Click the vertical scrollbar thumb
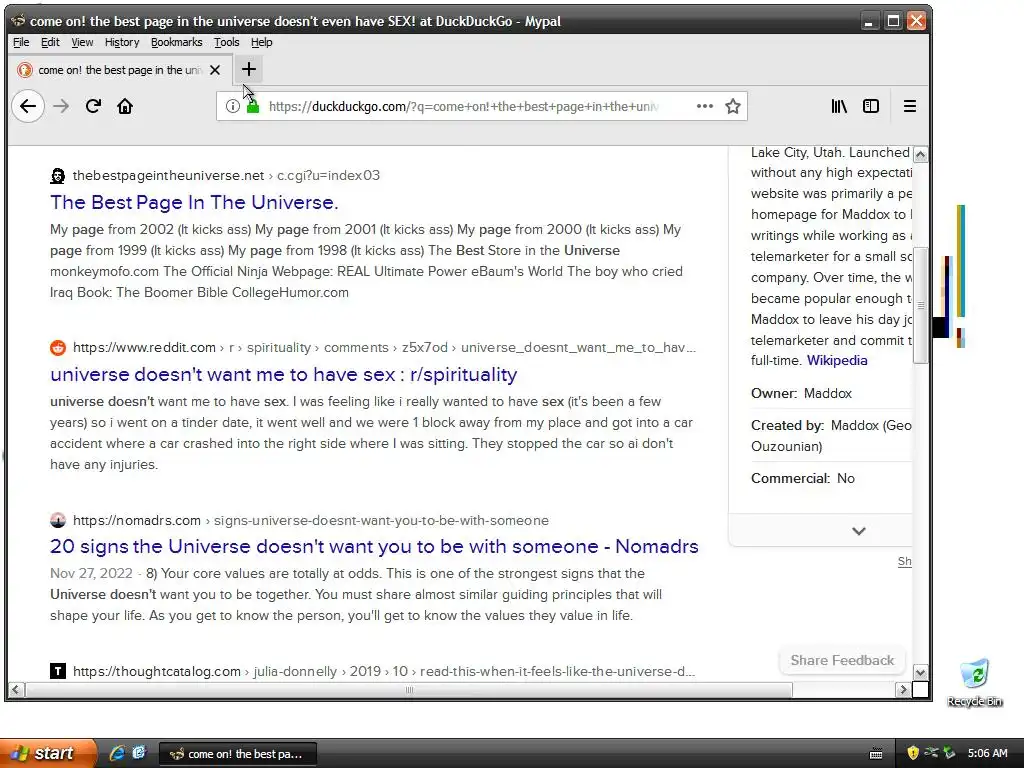The width and height of the screenshot is (1024, 768). (920, 305)
